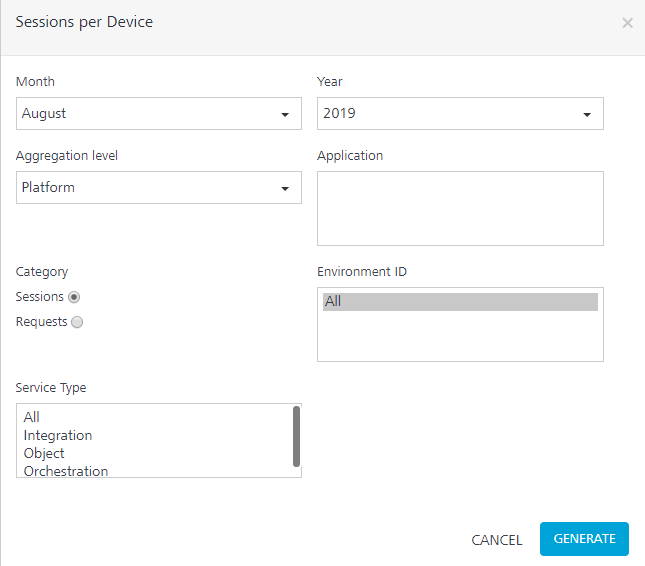Pick Object from the Service Type list
Viewport: 645px width, 566px height.
[45, 453]
